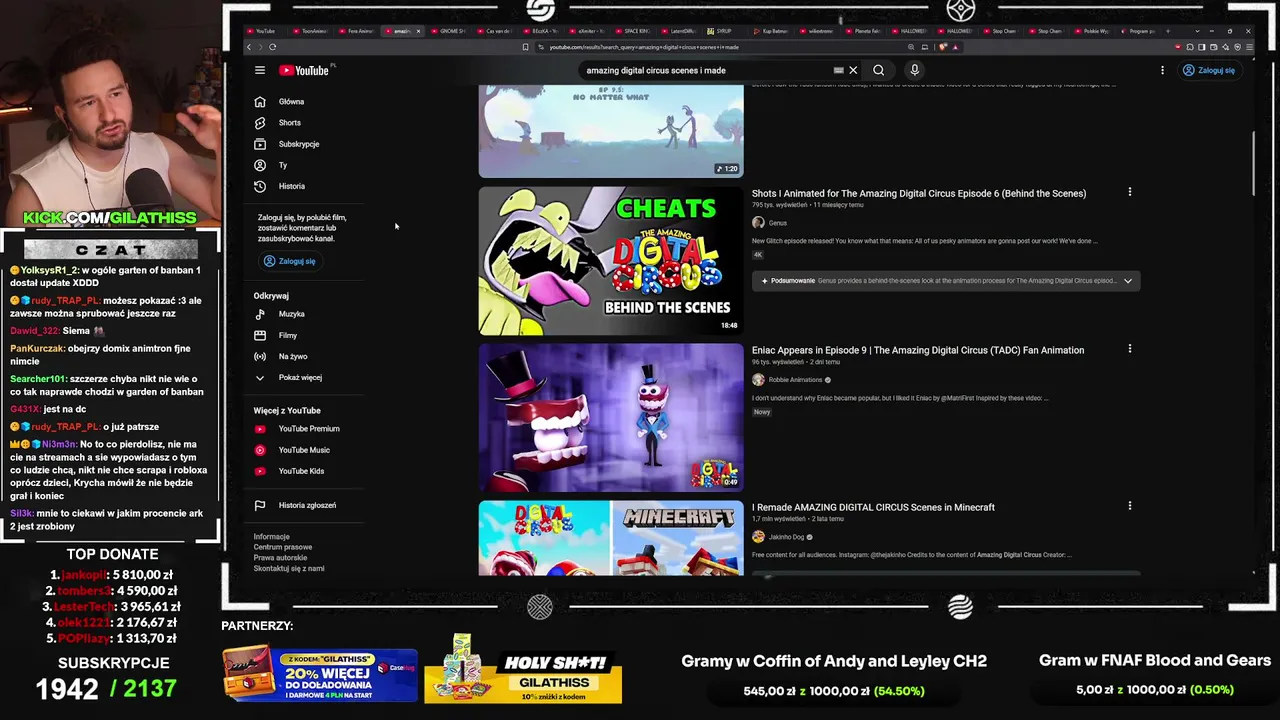
Task: Click the sidebar Zaloguj się button
Action: (289, 261)
